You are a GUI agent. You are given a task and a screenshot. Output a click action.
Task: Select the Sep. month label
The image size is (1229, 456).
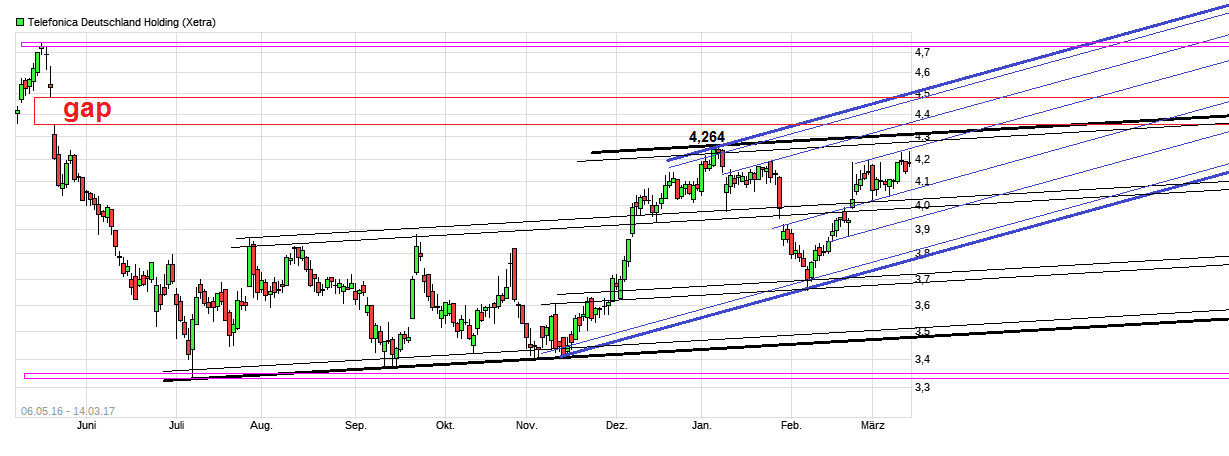click(356, 426)
